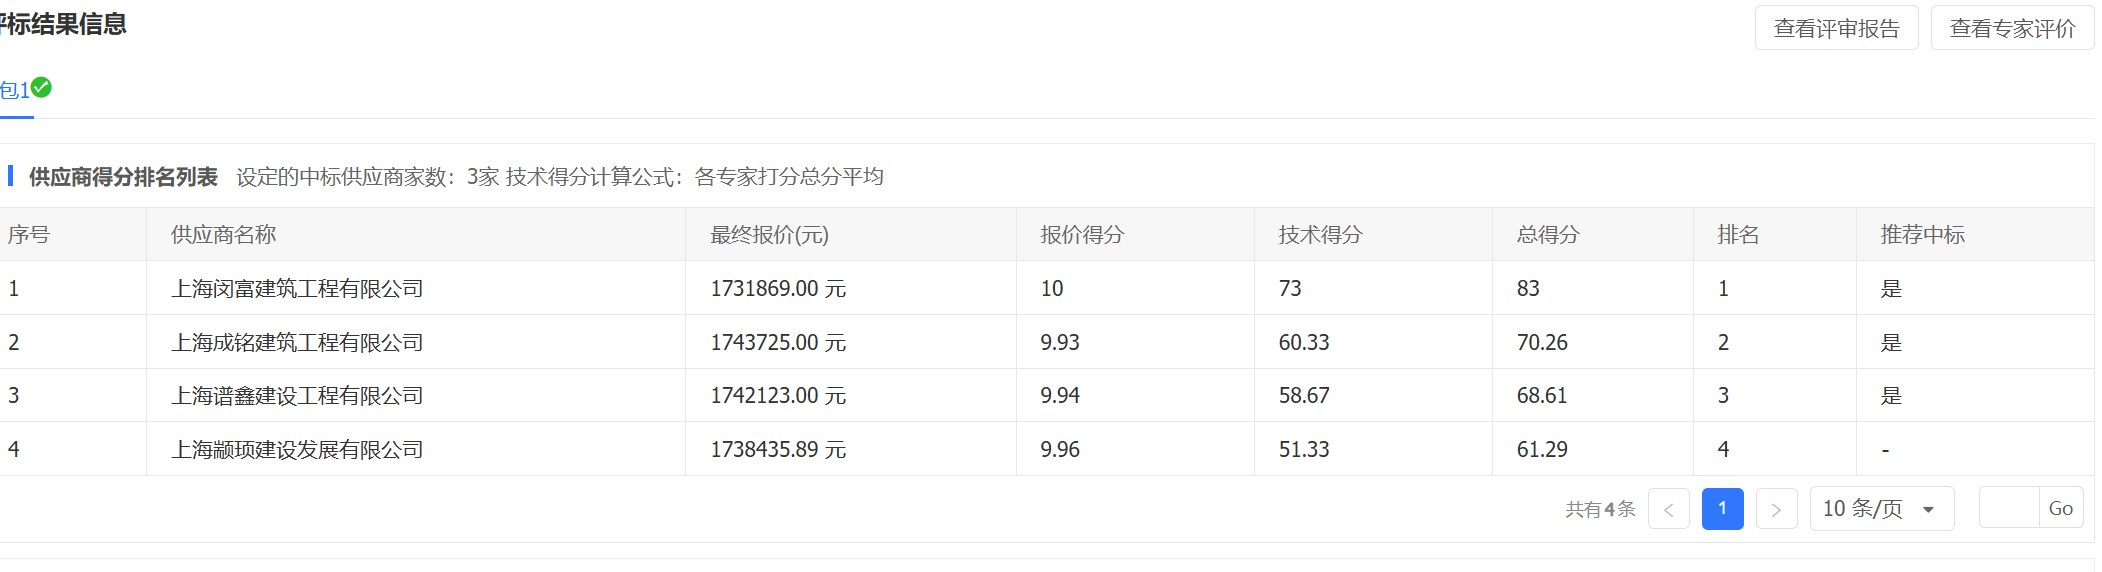Screen dimensions: 2102x572
Task: Click 查看评审报告 button
Action: click(x=1836, y=28)
